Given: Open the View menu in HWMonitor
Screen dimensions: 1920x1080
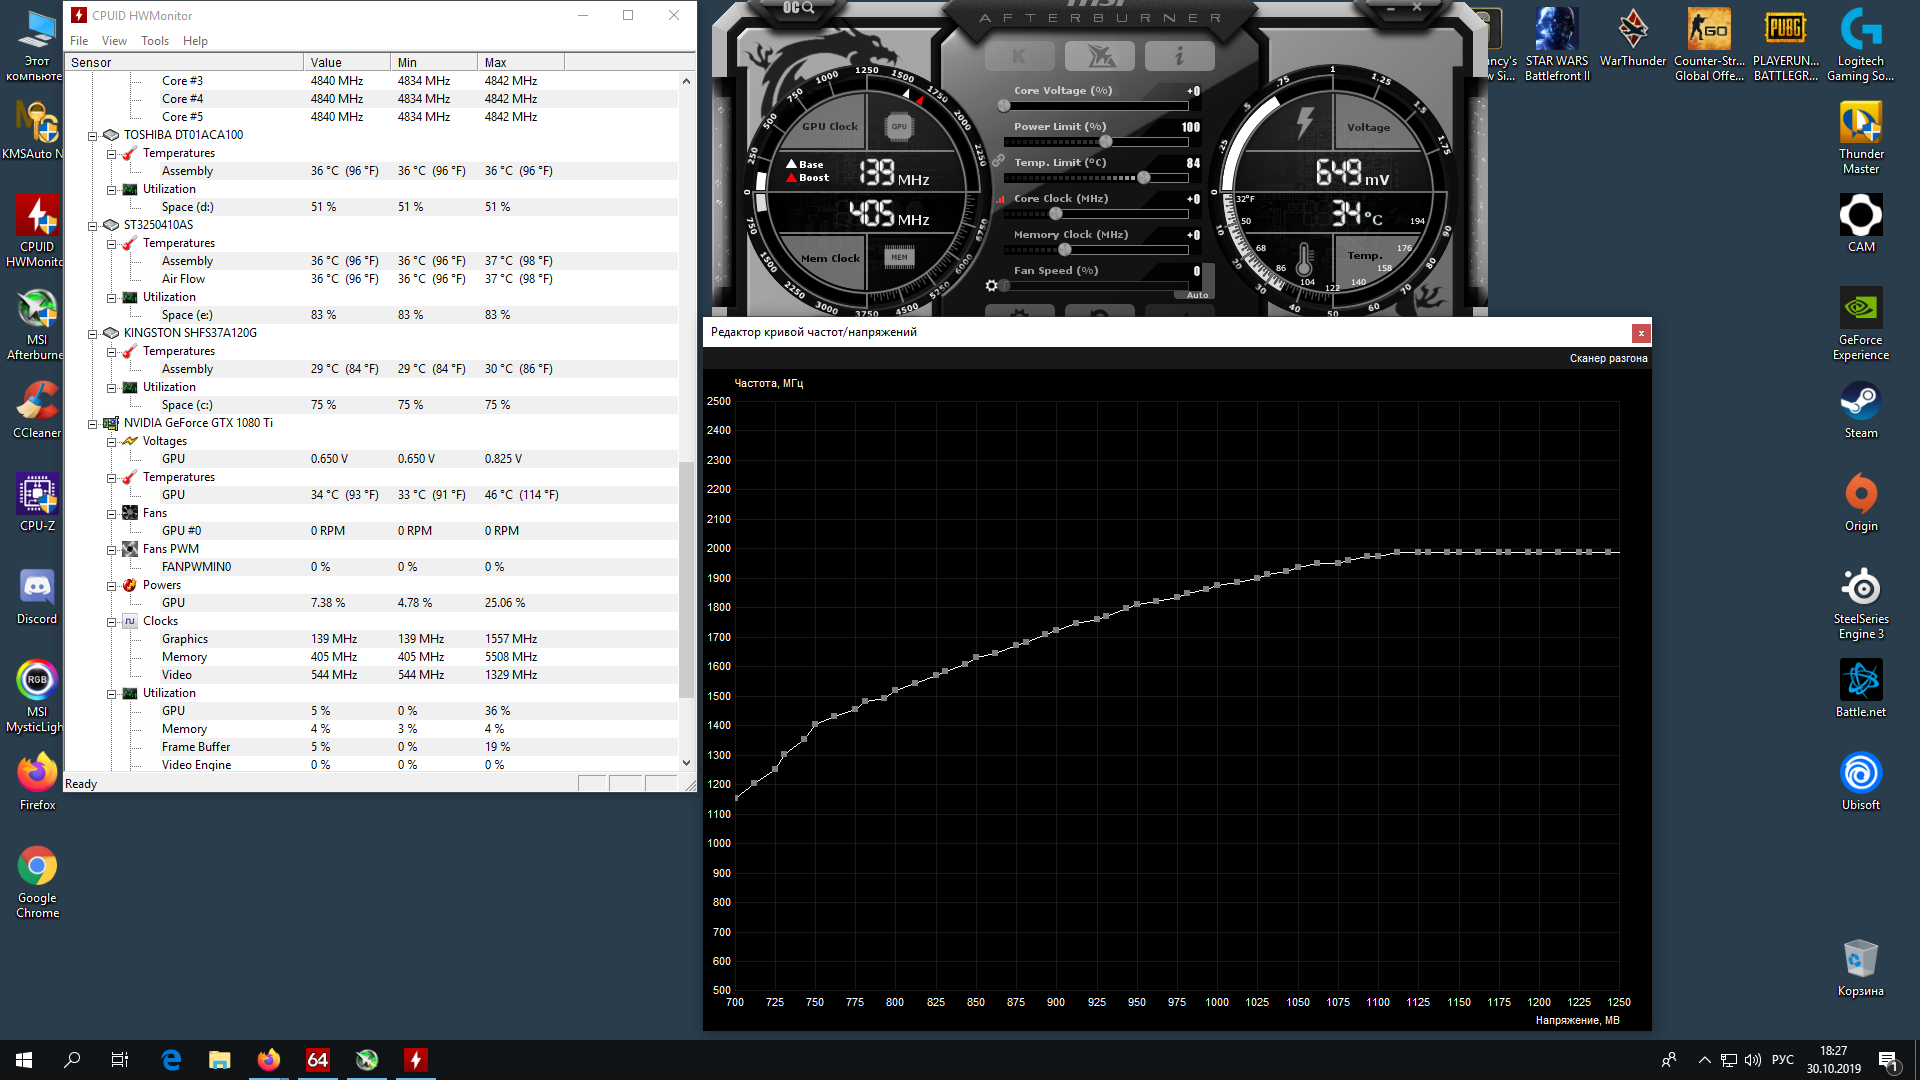Looking at the screenshot, I should [114, 41].
